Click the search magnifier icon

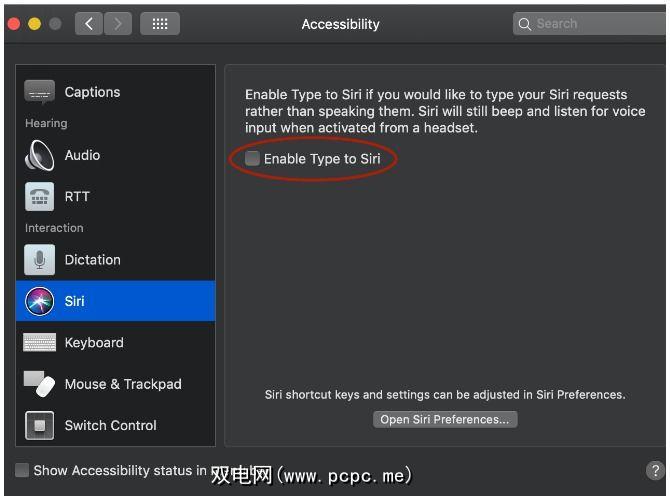point(525,24)
